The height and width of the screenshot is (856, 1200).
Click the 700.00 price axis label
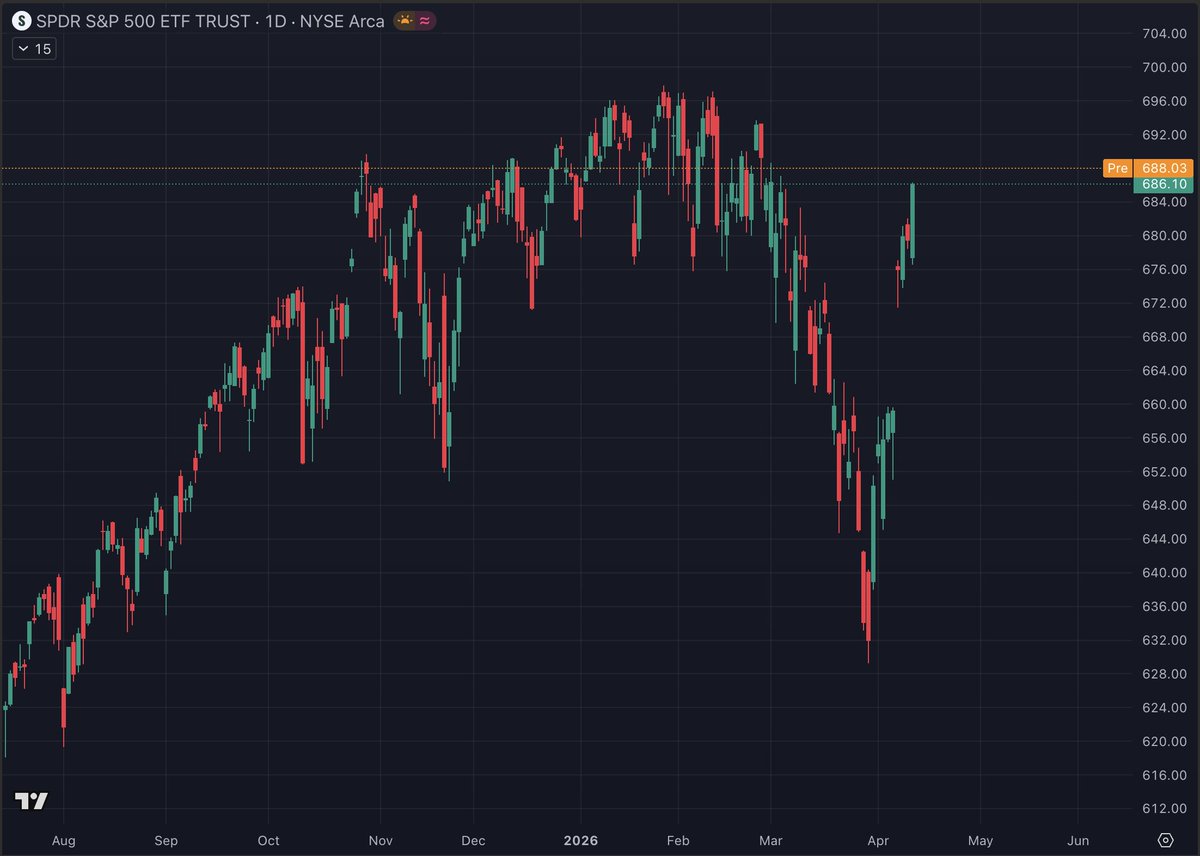(1163, 67)
